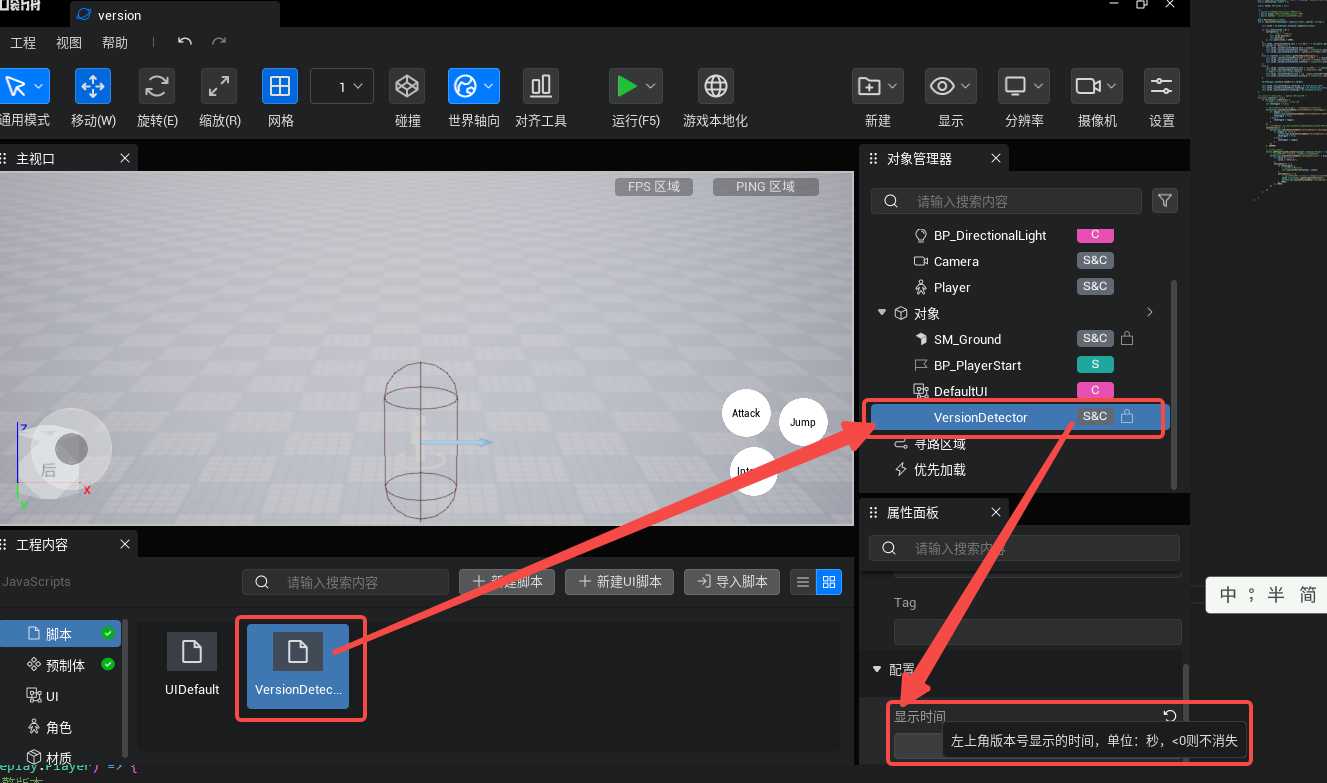The height and width of the screenshot is (783, 1327).
Task: Select Player in object tree
Action: 952,287
